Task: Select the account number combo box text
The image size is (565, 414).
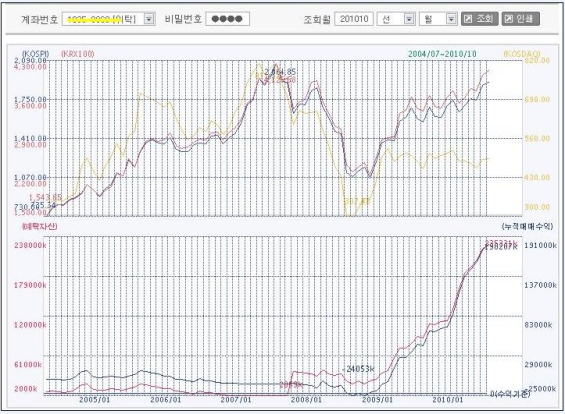Action: pos(103,19)
